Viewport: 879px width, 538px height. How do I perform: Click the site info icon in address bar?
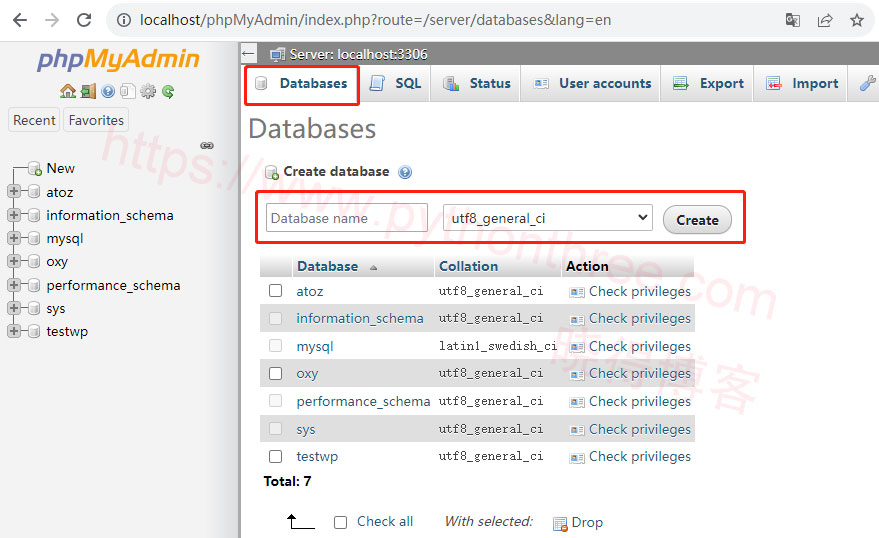click(x=124, y=20)
